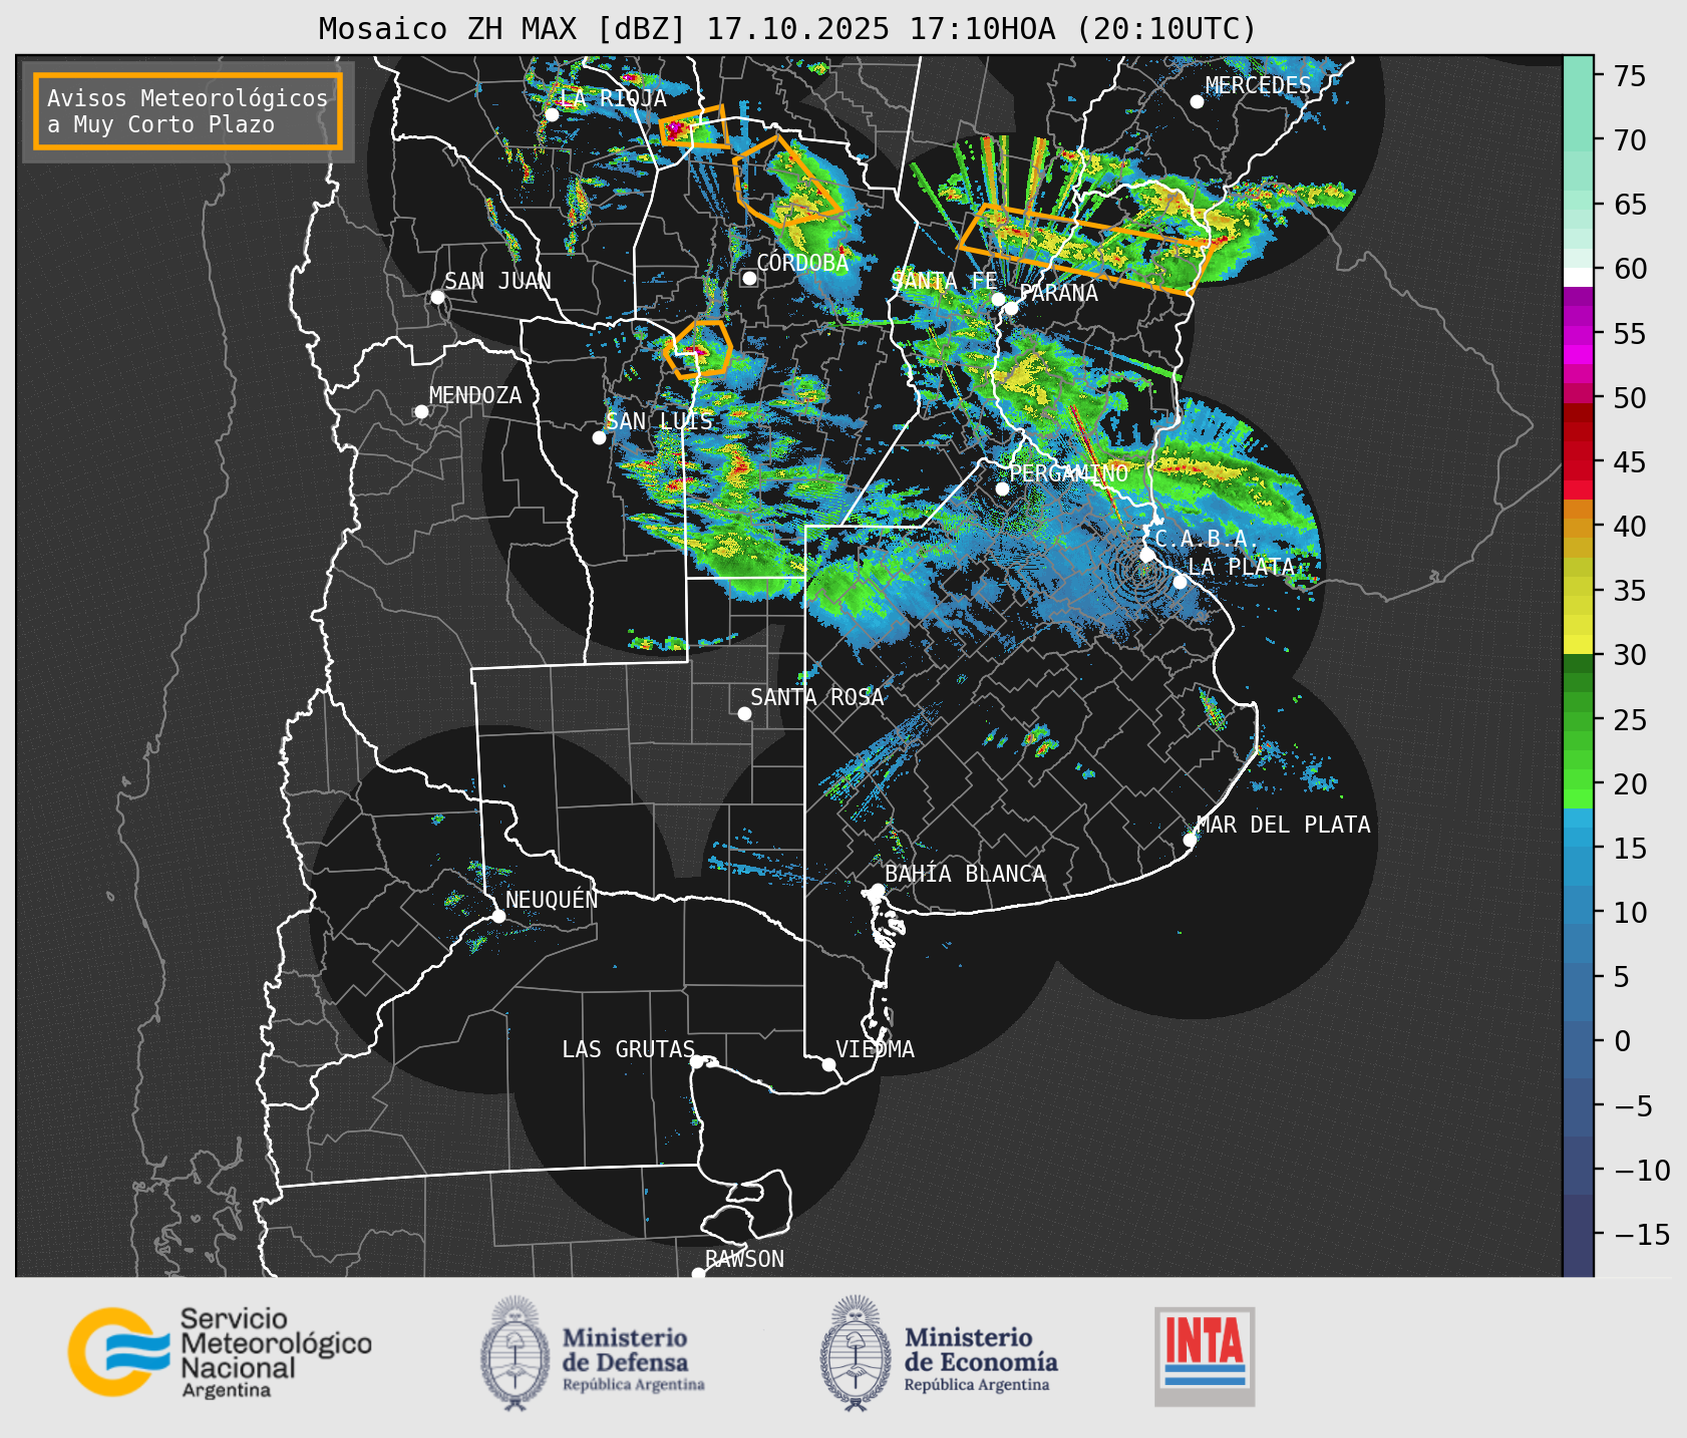Click the La Rioja city label

coord(613,98)
